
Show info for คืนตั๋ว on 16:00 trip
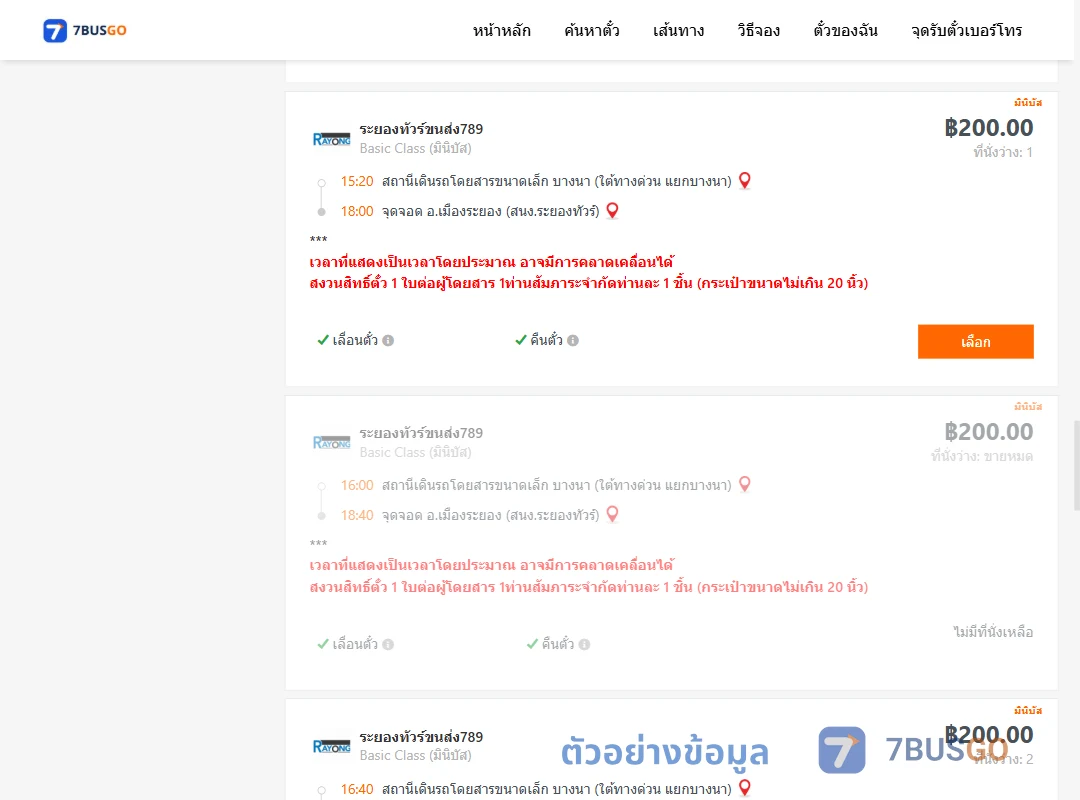click(x=584, y=644)
